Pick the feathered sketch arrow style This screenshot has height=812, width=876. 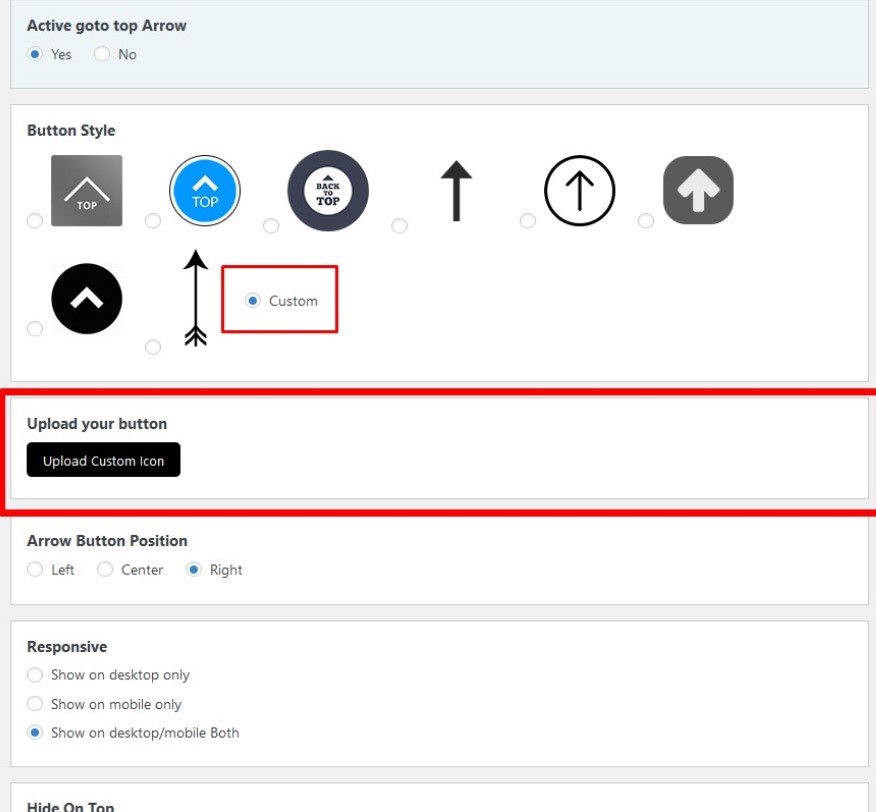pyautogui.click(x=153, y=347)
